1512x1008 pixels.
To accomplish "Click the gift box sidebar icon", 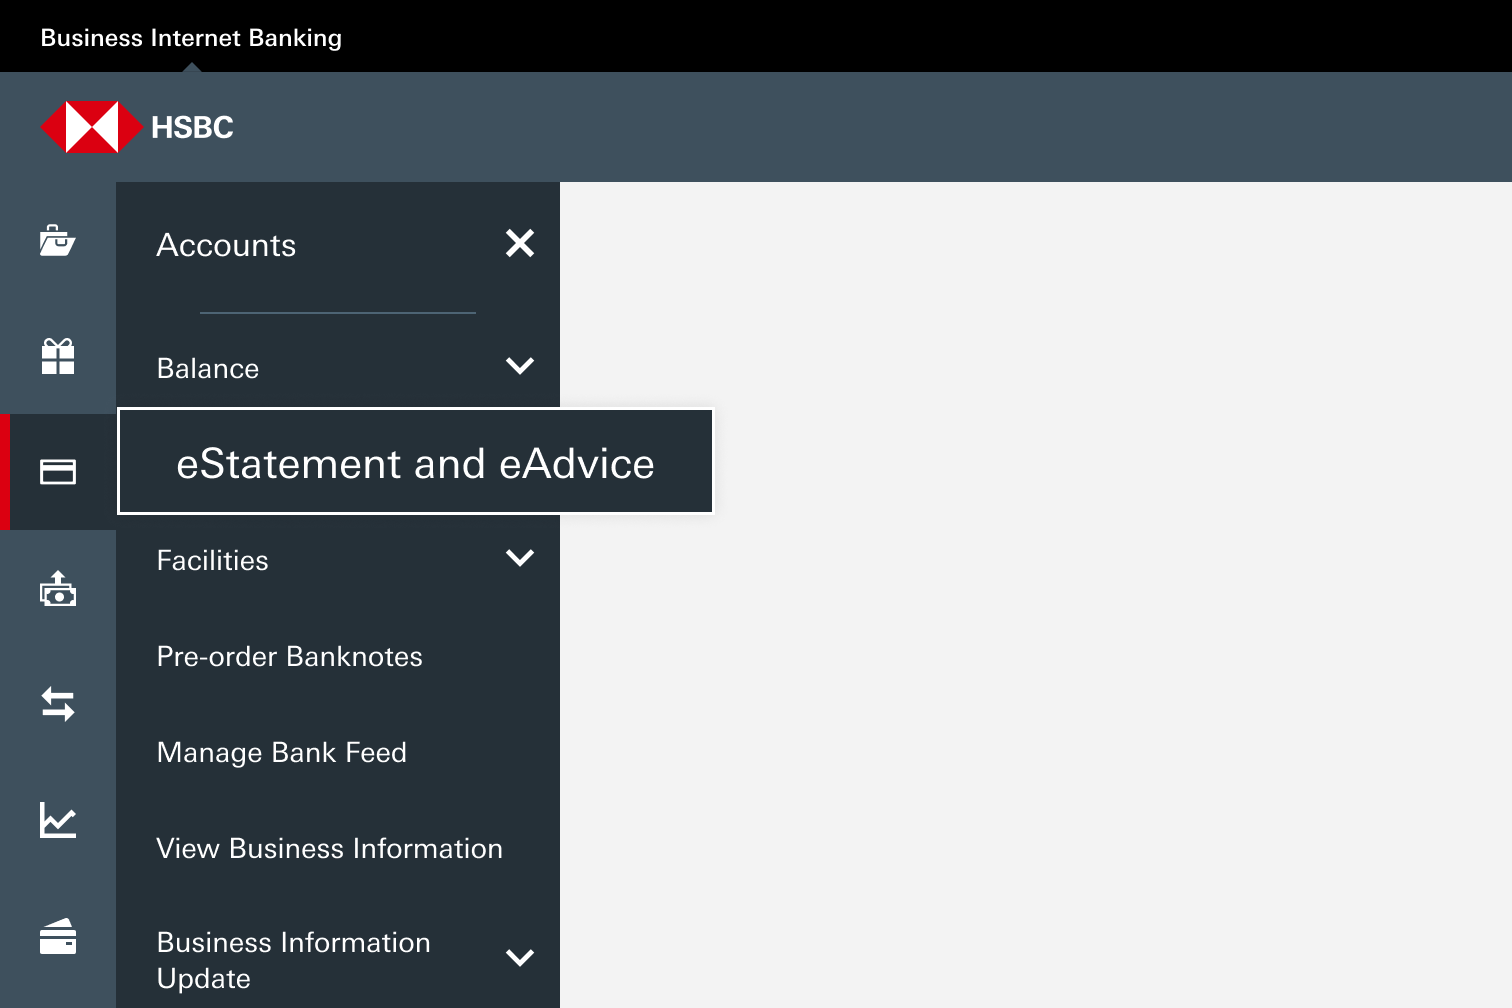I will click(x=57, y=357).
